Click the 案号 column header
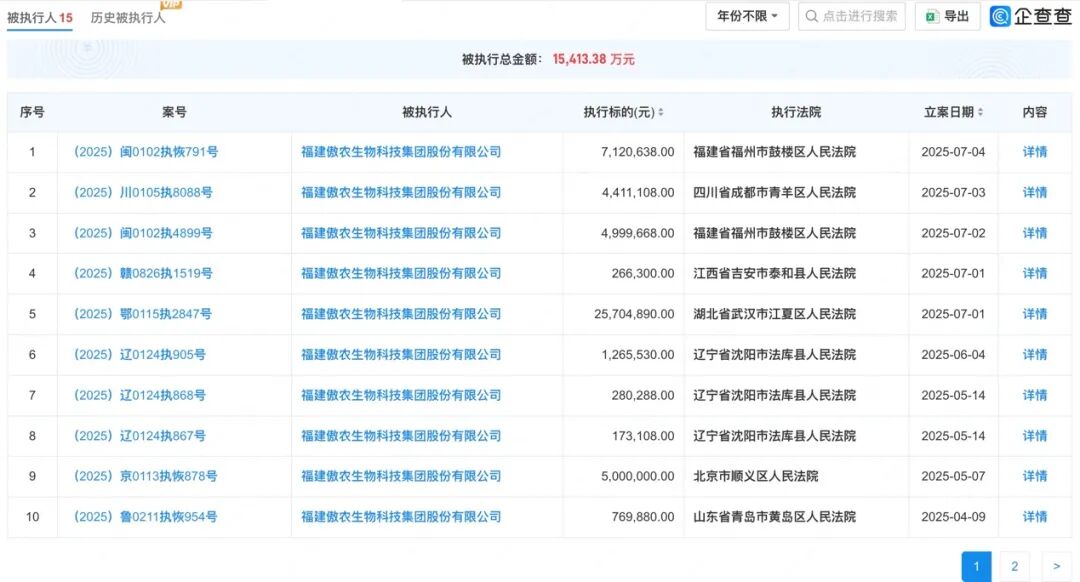Viewport: 1080px width, 582px height. (x=174, y=112)
